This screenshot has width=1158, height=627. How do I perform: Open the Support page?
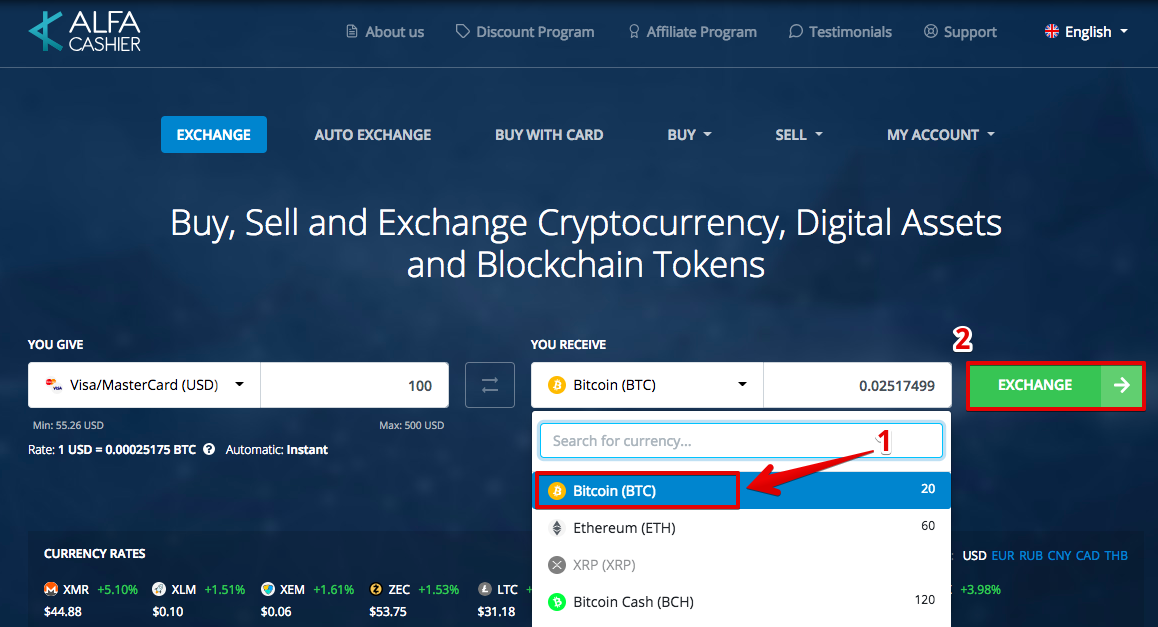[960, 32]
